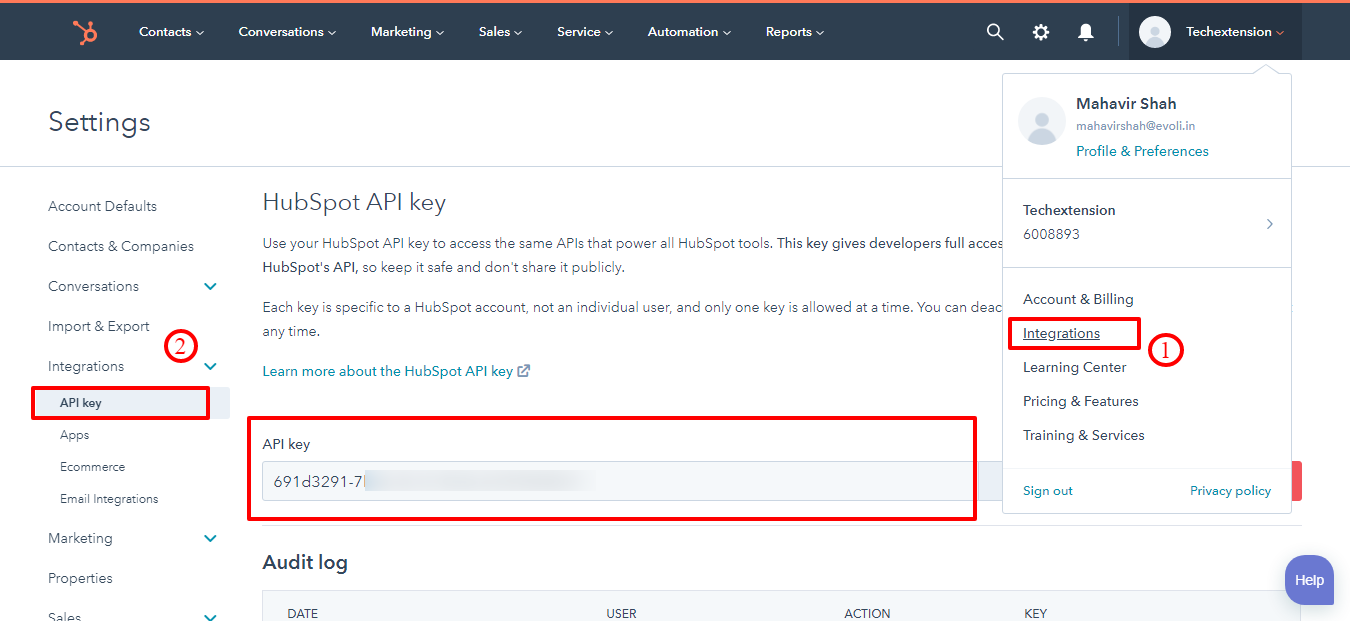The image size is (1350, 621).
Task: Open the Conversations navigation menu
Action: click(287, 32)
